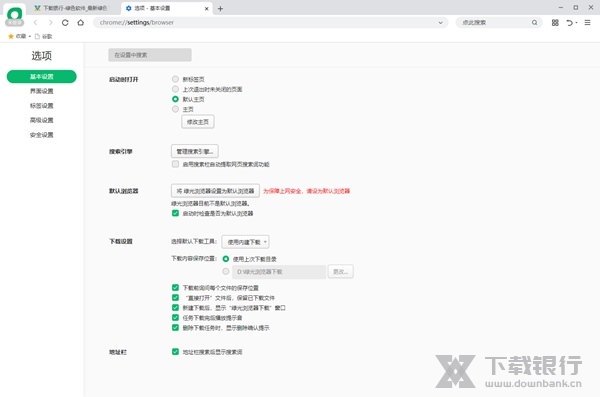
Task: Open the apps grid icon in the toolbar
Action: (555, 23)
